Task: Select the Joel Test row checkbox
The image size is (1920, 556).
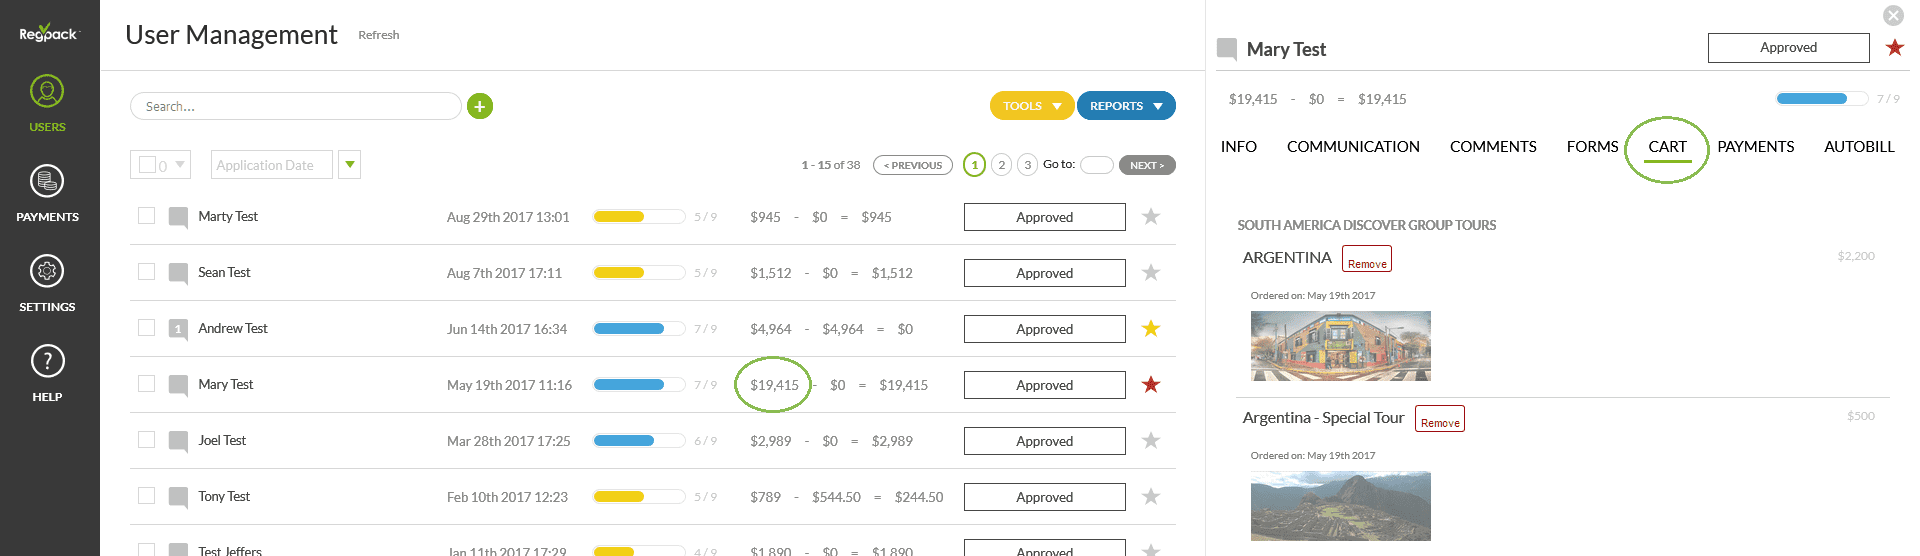Action: pyautogui.click(x=147, y=440)
